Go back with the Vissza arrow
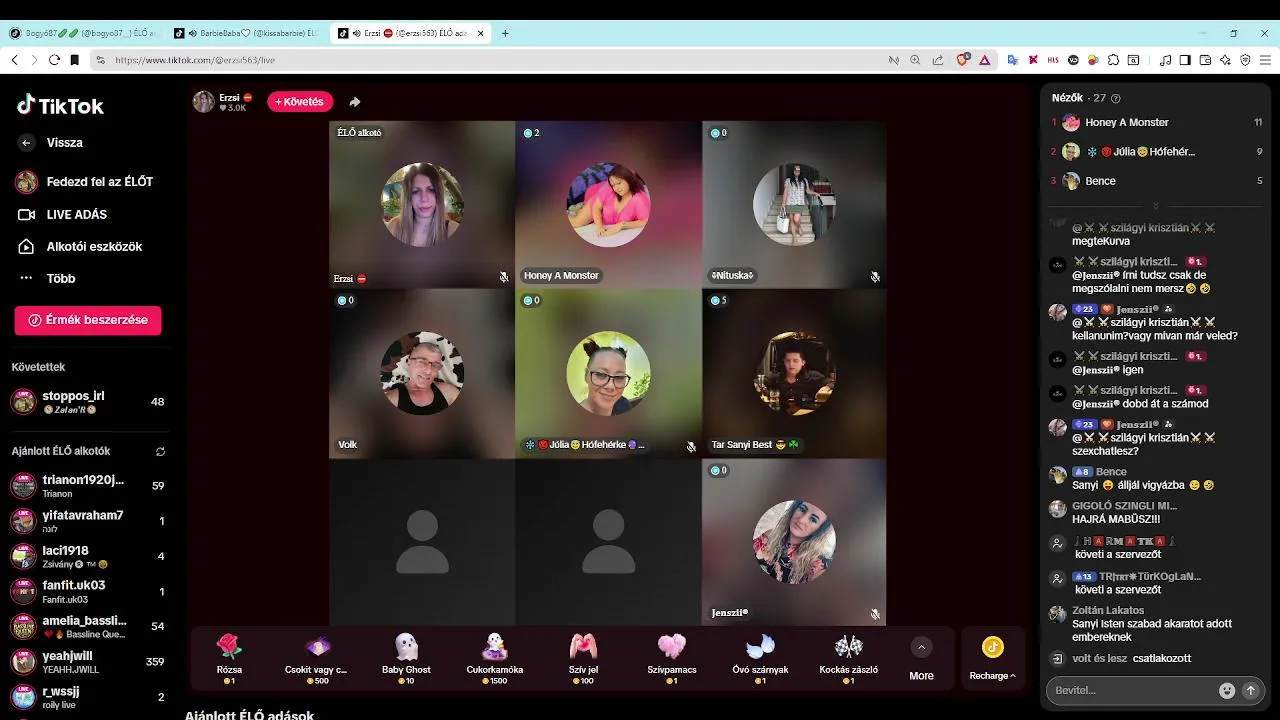Viewport: 1280px width, 720px height. [x=26, y=143]
